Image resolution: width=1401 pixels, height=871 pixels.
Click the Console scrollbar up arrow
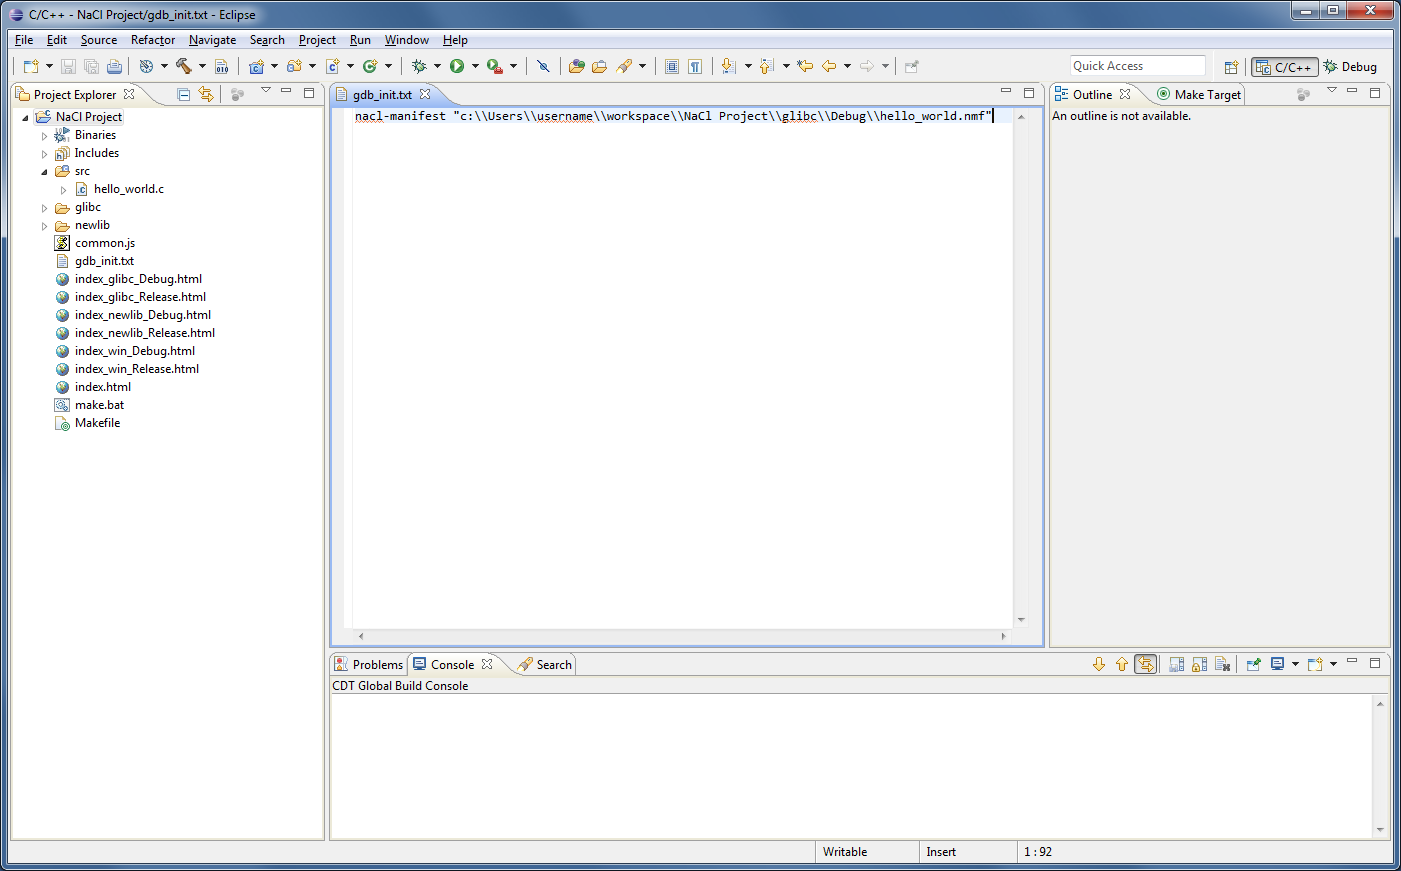1380,704
